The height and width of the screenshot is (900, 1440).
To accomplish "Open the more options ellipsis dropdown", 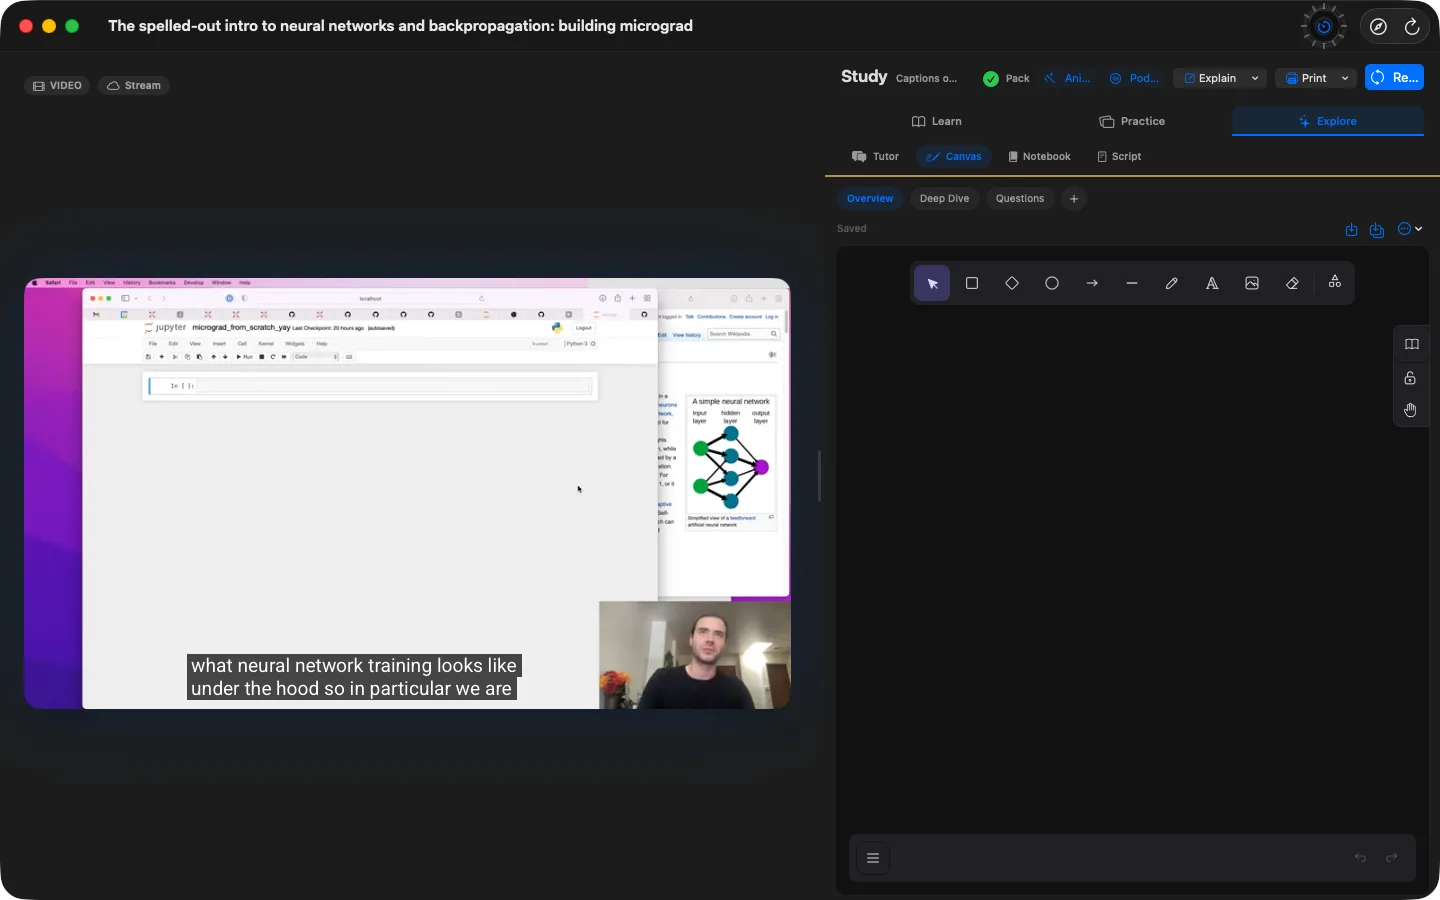I will [x=1410, y=229].
